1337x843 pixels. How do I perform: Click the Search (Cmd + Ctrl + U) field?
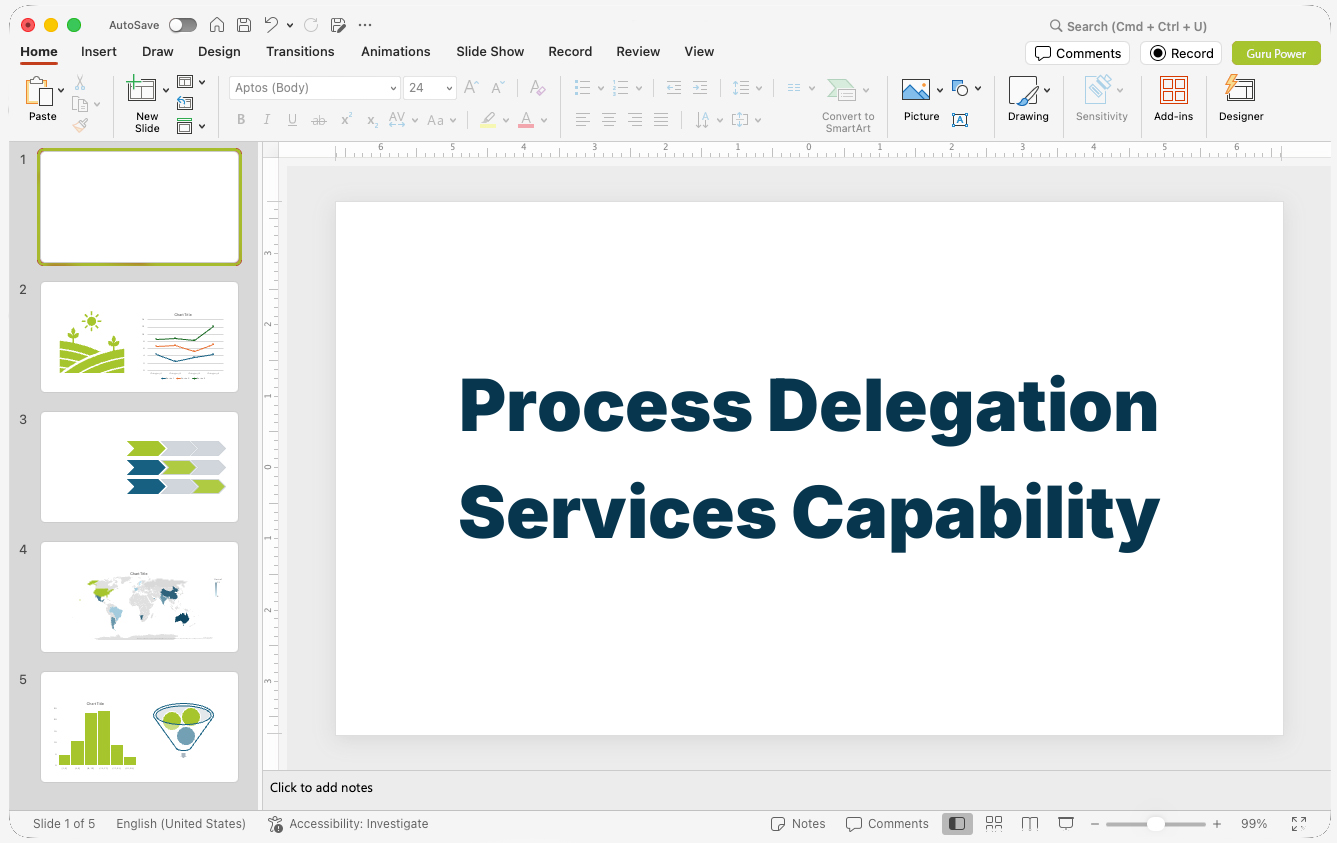click(x=1128, y=26)
